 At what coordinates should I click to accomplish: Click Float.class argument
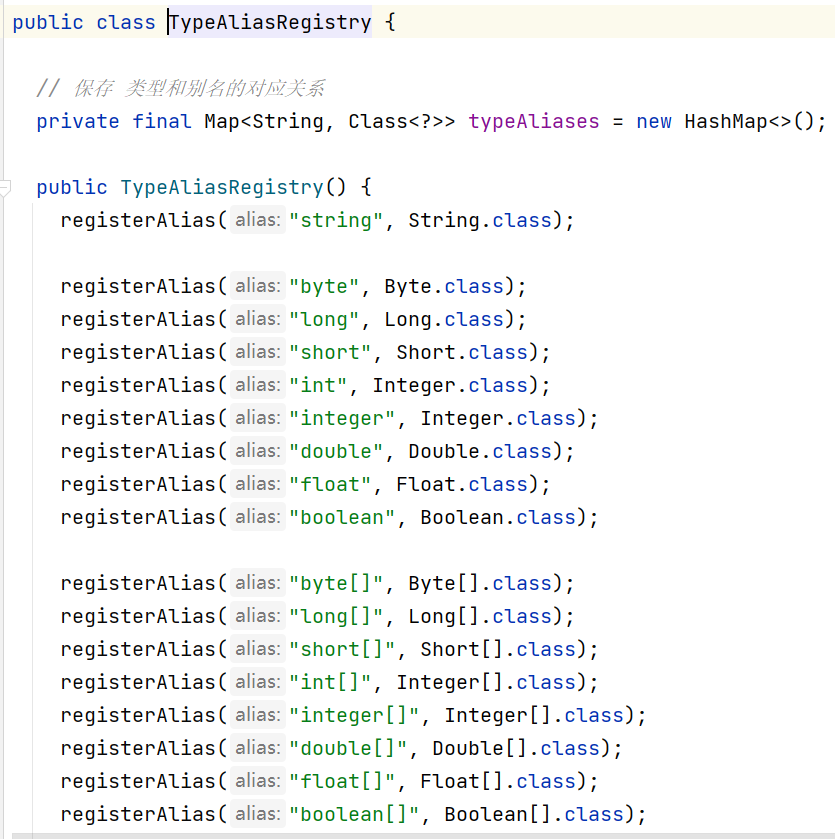point(462,485)
